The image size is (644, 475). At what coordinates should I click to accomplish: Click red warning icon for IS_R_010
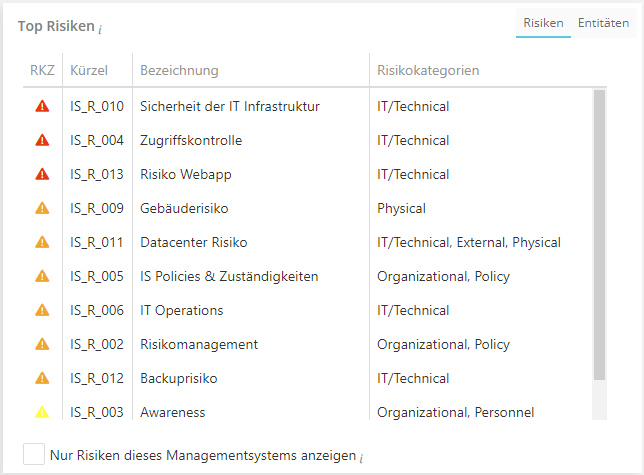[x=42, y=106]
